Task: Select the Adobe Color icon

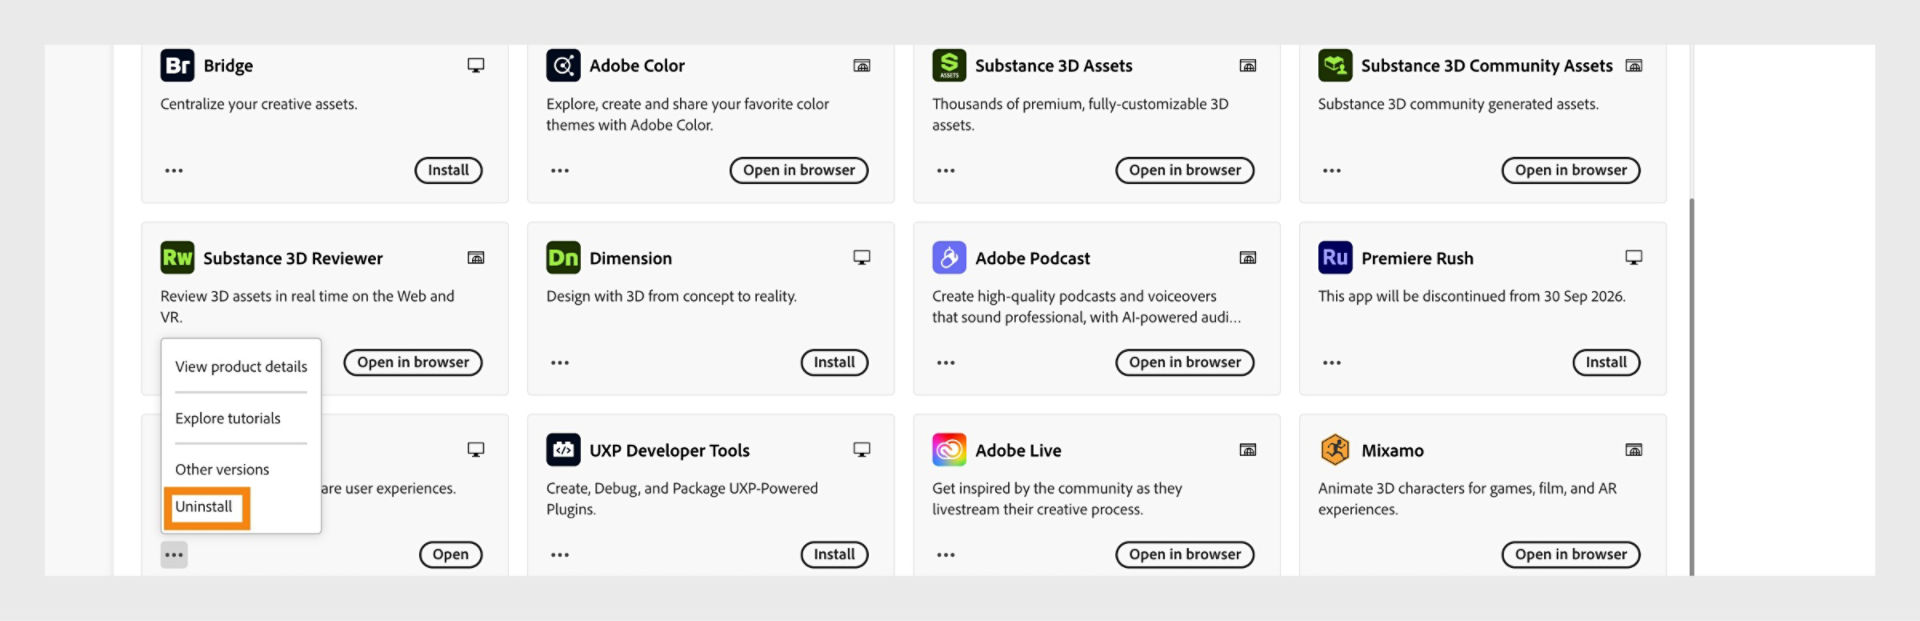Action: [563, 65]
